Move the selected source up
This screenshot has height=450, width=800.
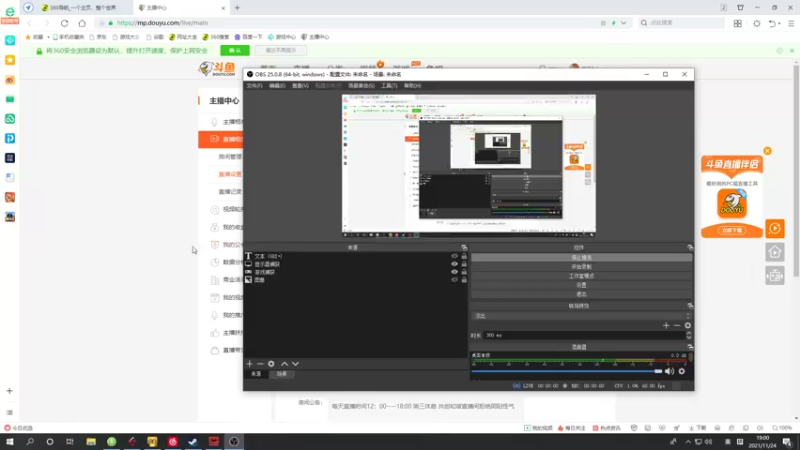(x=284, y=364)
